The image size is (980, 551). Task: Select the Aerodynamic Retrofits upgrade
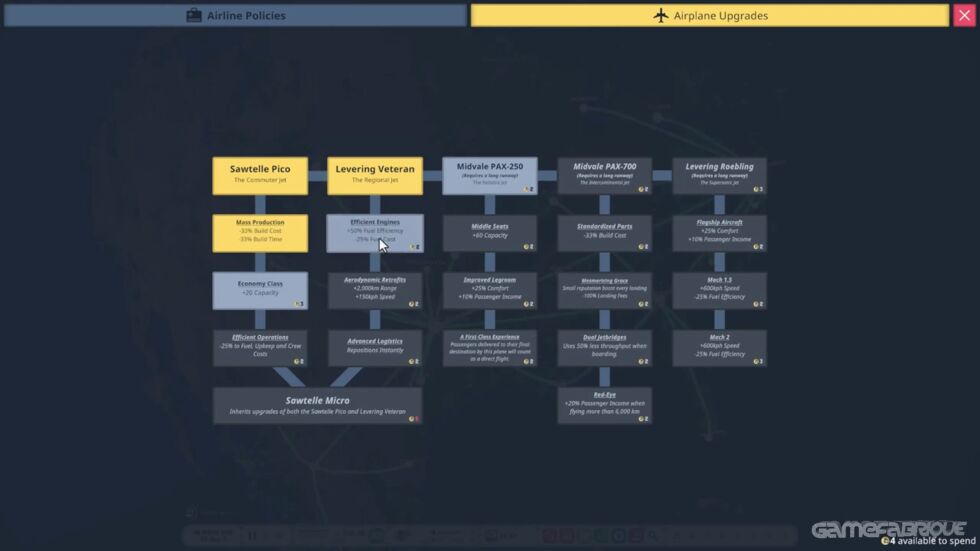click(x=375, y=290)
